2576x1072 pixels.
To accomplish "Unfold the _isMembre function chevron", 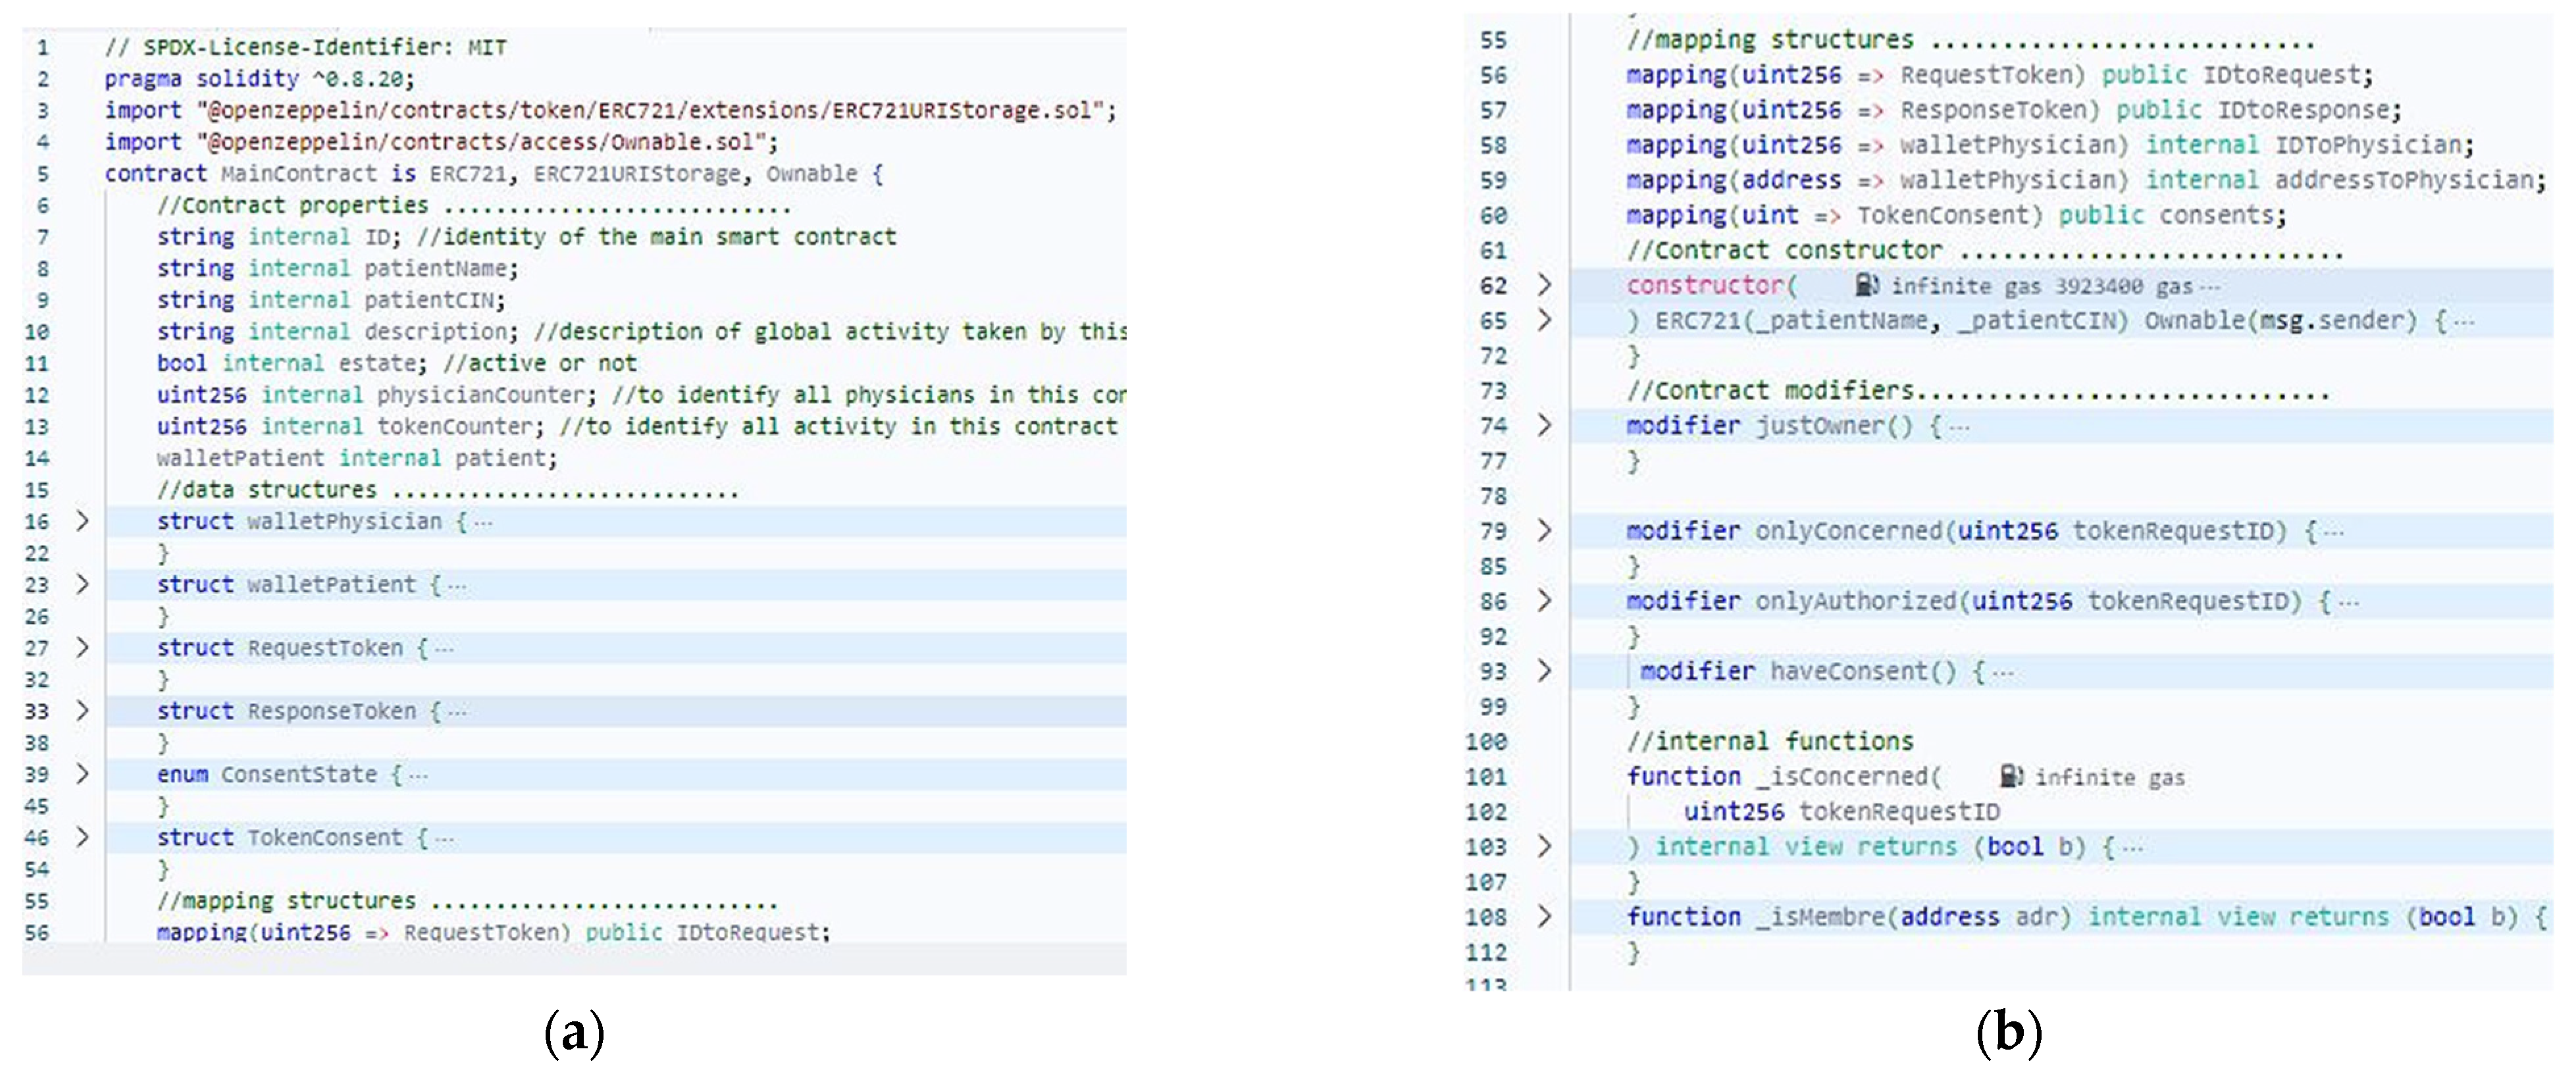I will (1544, 916).
